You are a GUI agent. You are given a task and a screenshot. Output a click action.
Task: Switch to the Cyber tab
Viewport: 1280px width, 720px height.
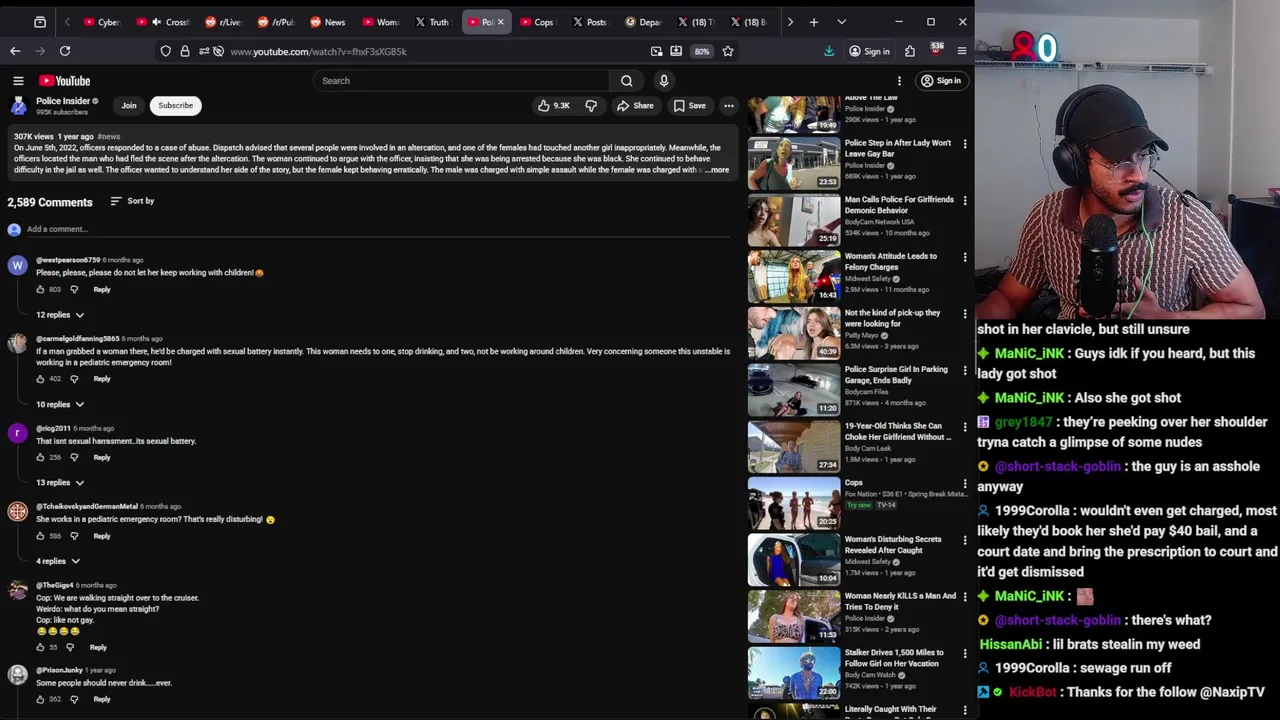(x=102, y=22)
